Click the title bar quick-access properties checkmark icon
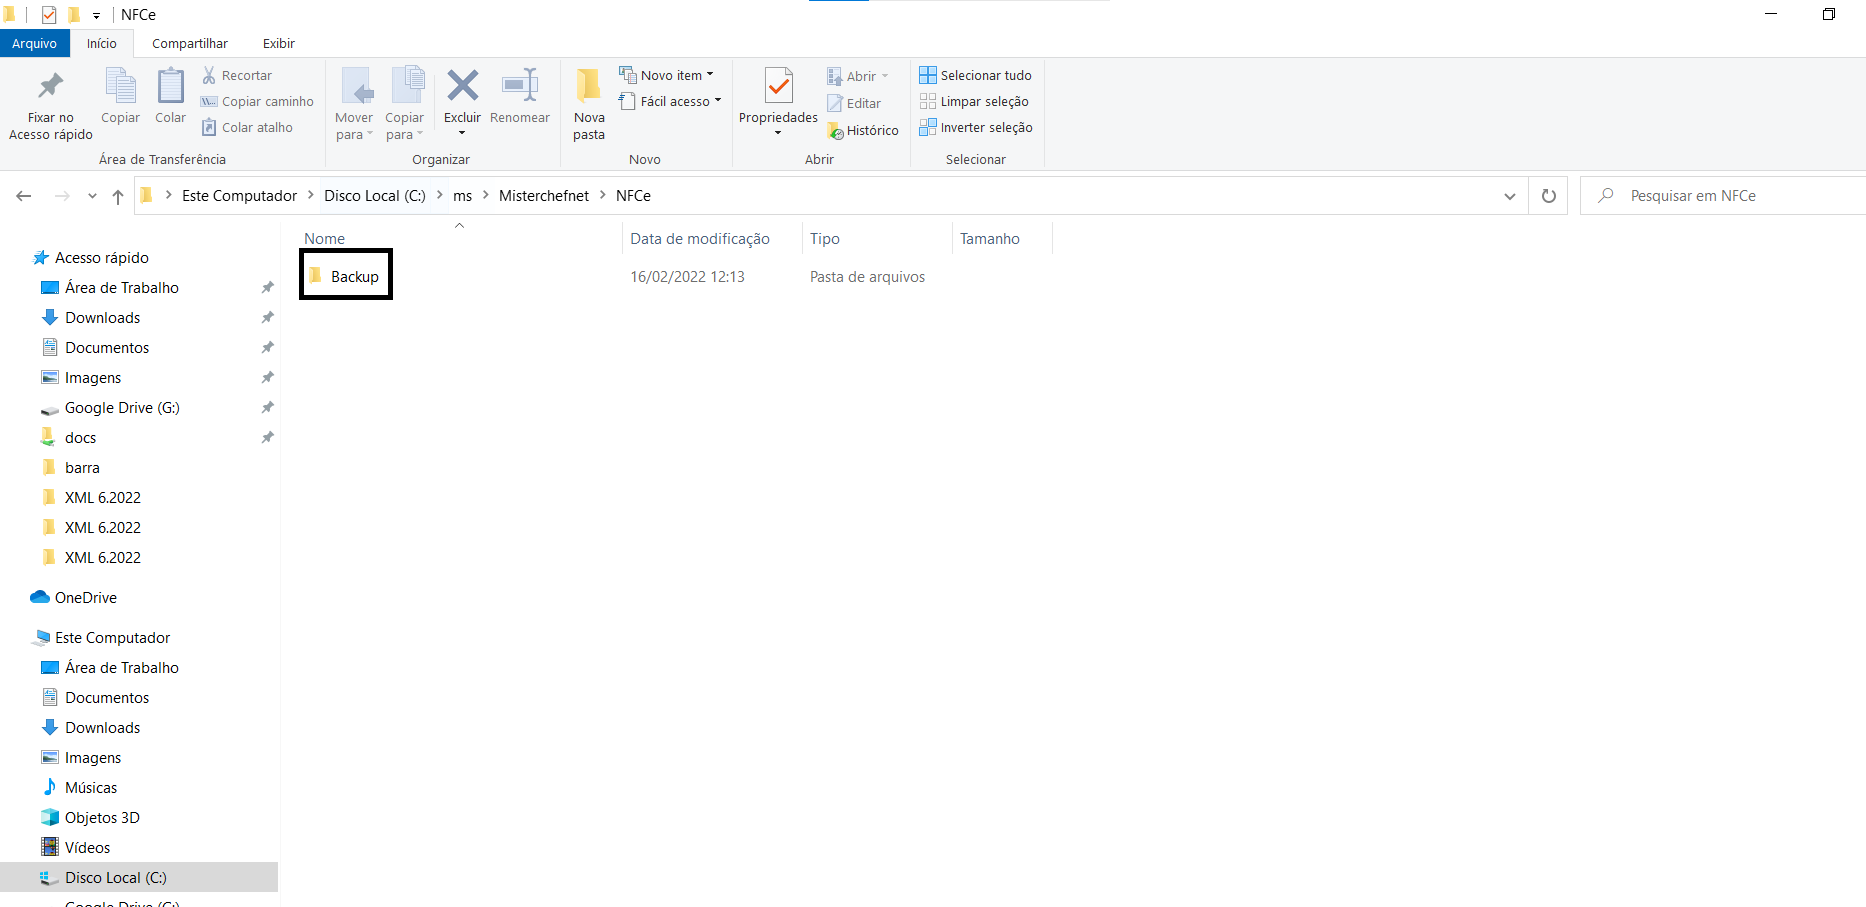The width and height of the screenshot is (1866, 907). click(49, 15)
